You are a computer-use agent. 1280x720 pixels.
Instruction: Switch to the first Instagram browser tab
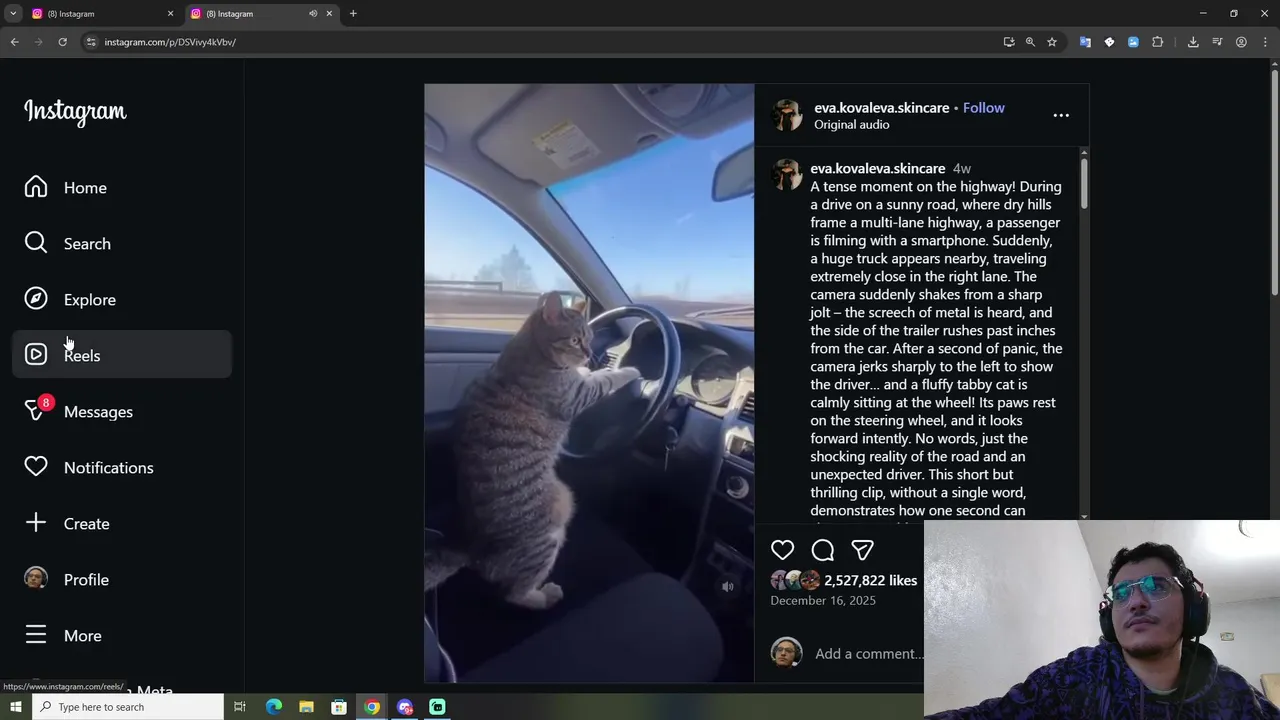click(100, 14)
